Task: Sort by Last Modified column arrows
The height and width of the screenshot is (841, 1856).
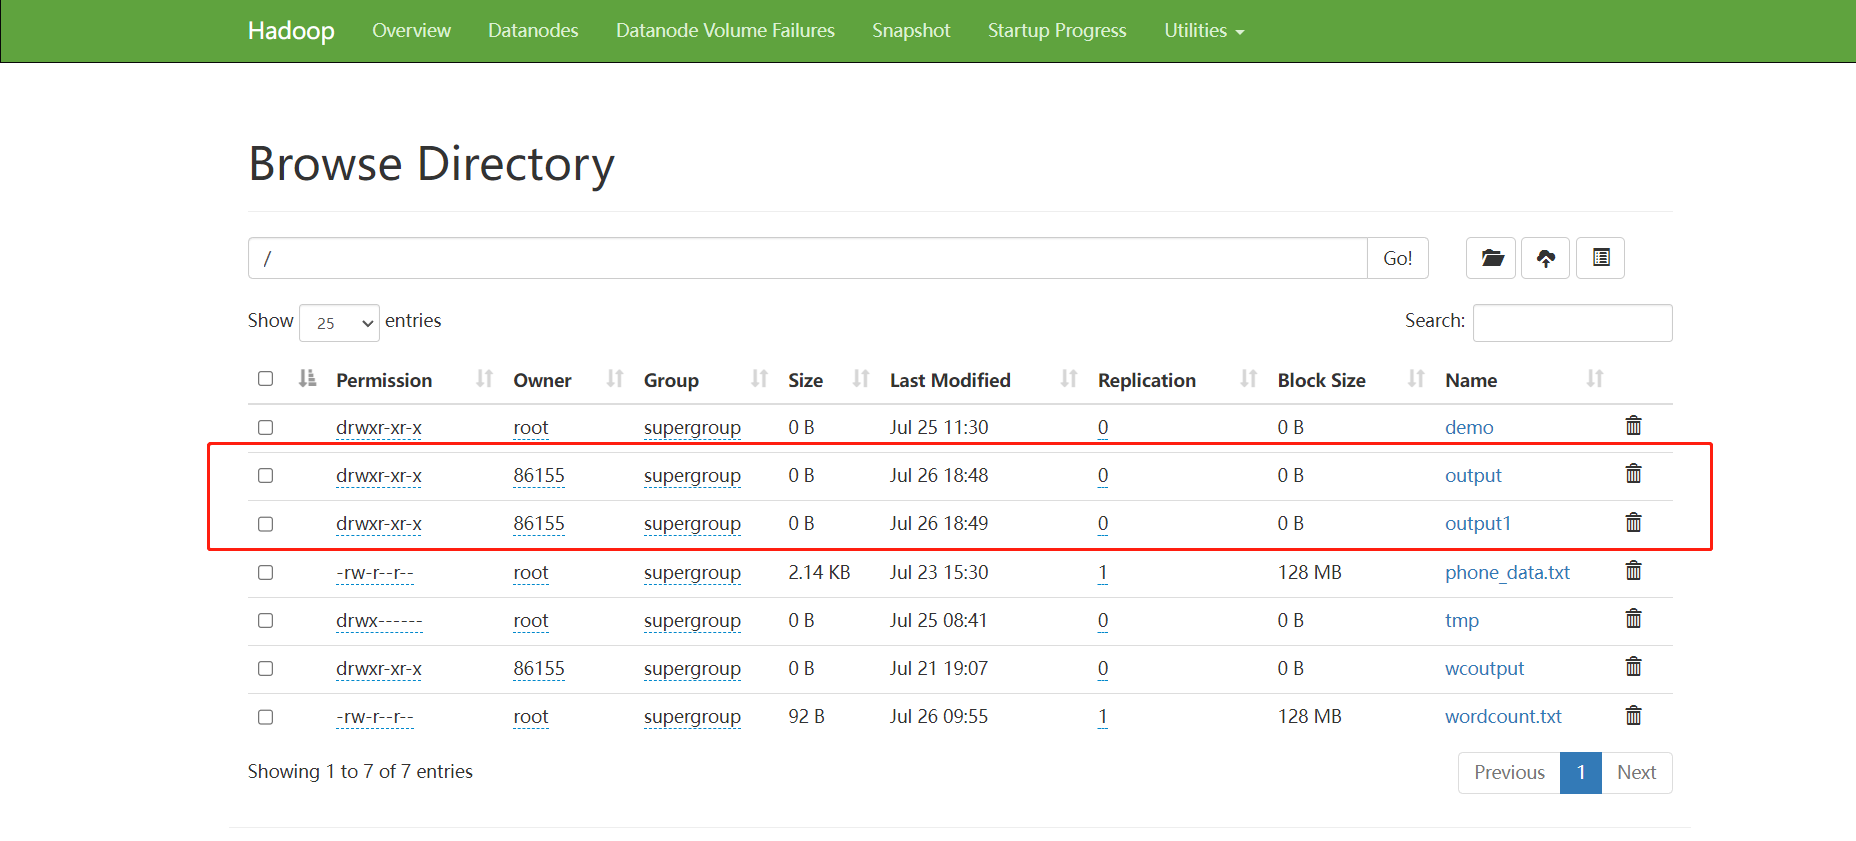Action: [1068, 379]
